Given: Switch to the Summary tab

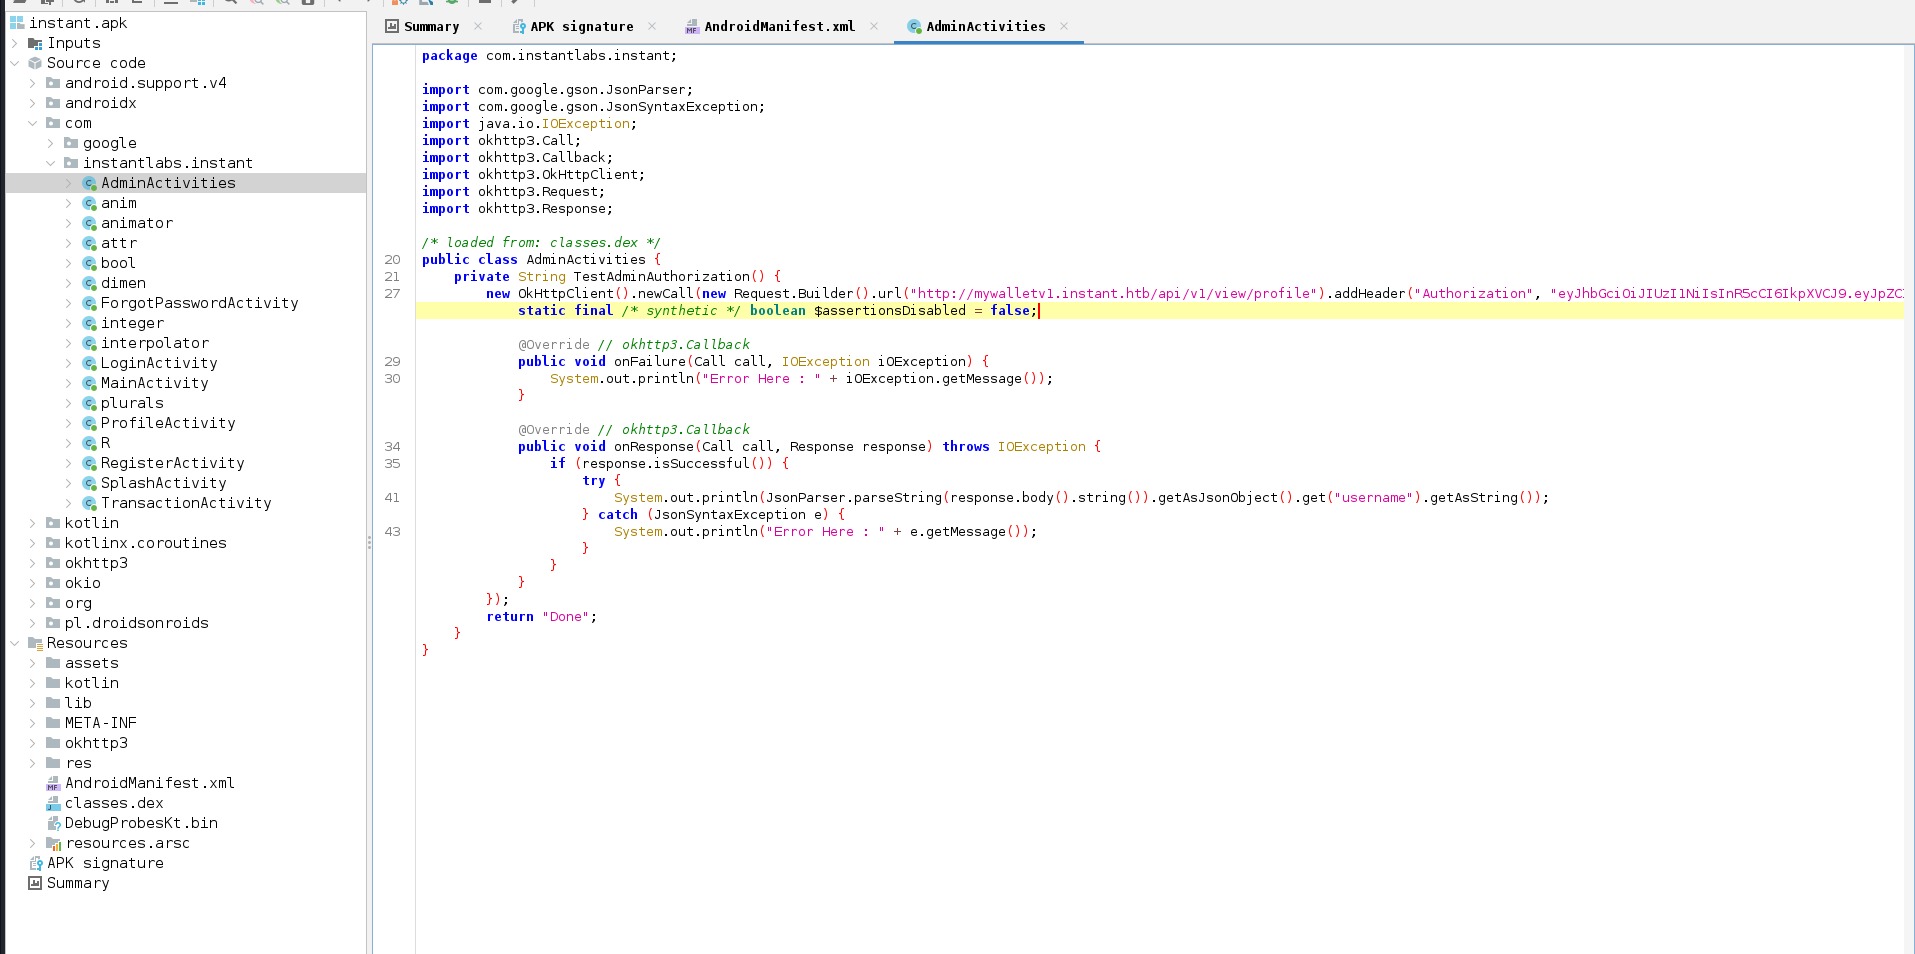Looking at the screenshot, I should click(431, 27).
